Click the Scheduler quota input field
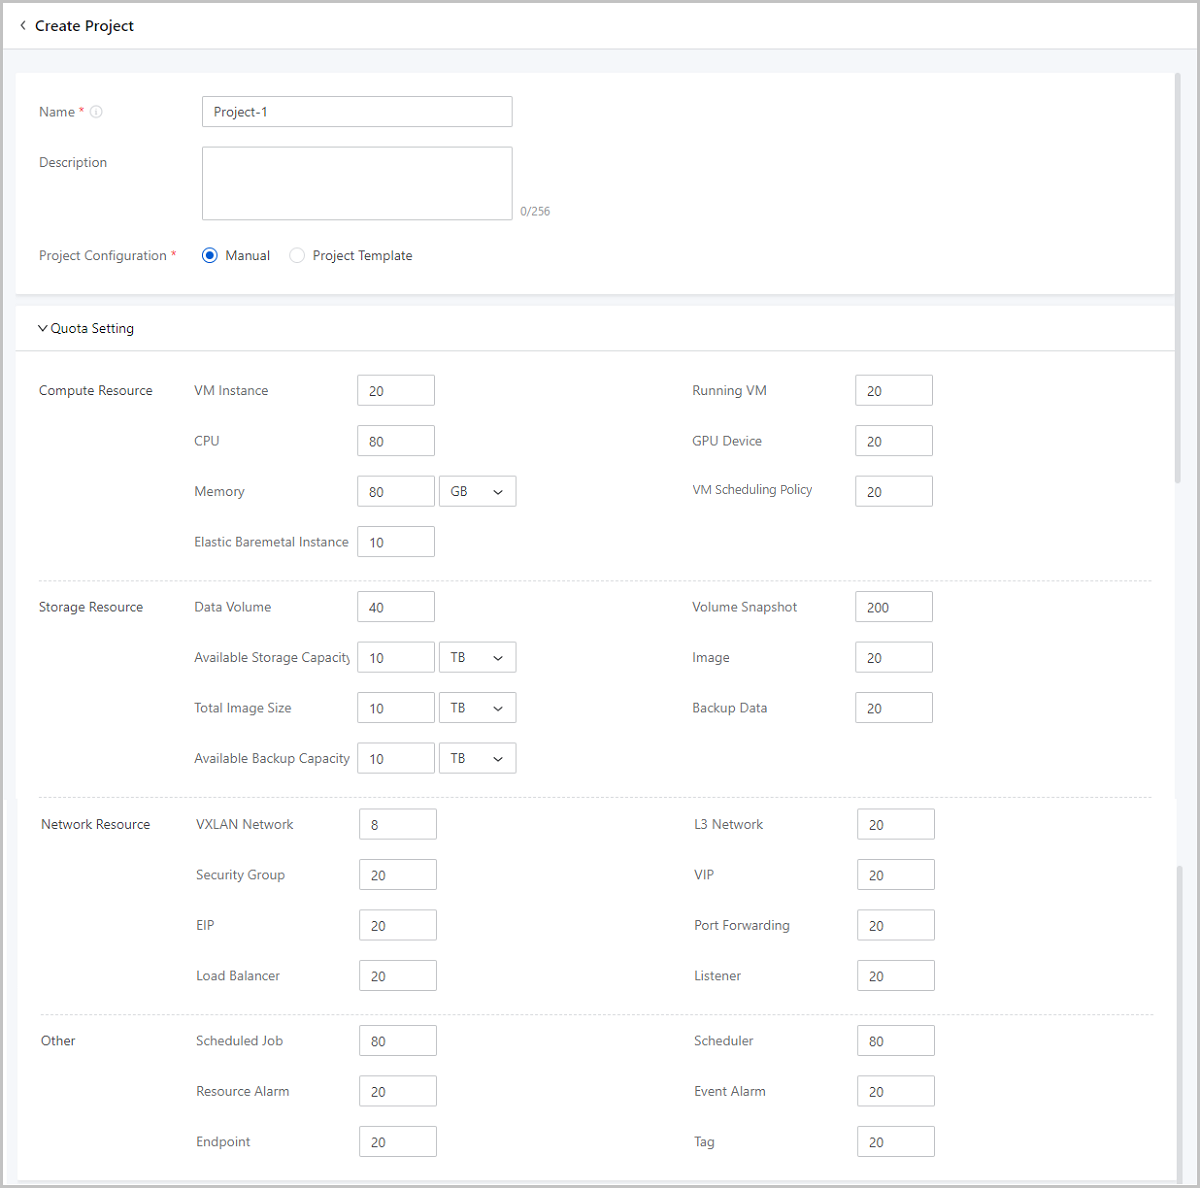 coord(895,1041)
